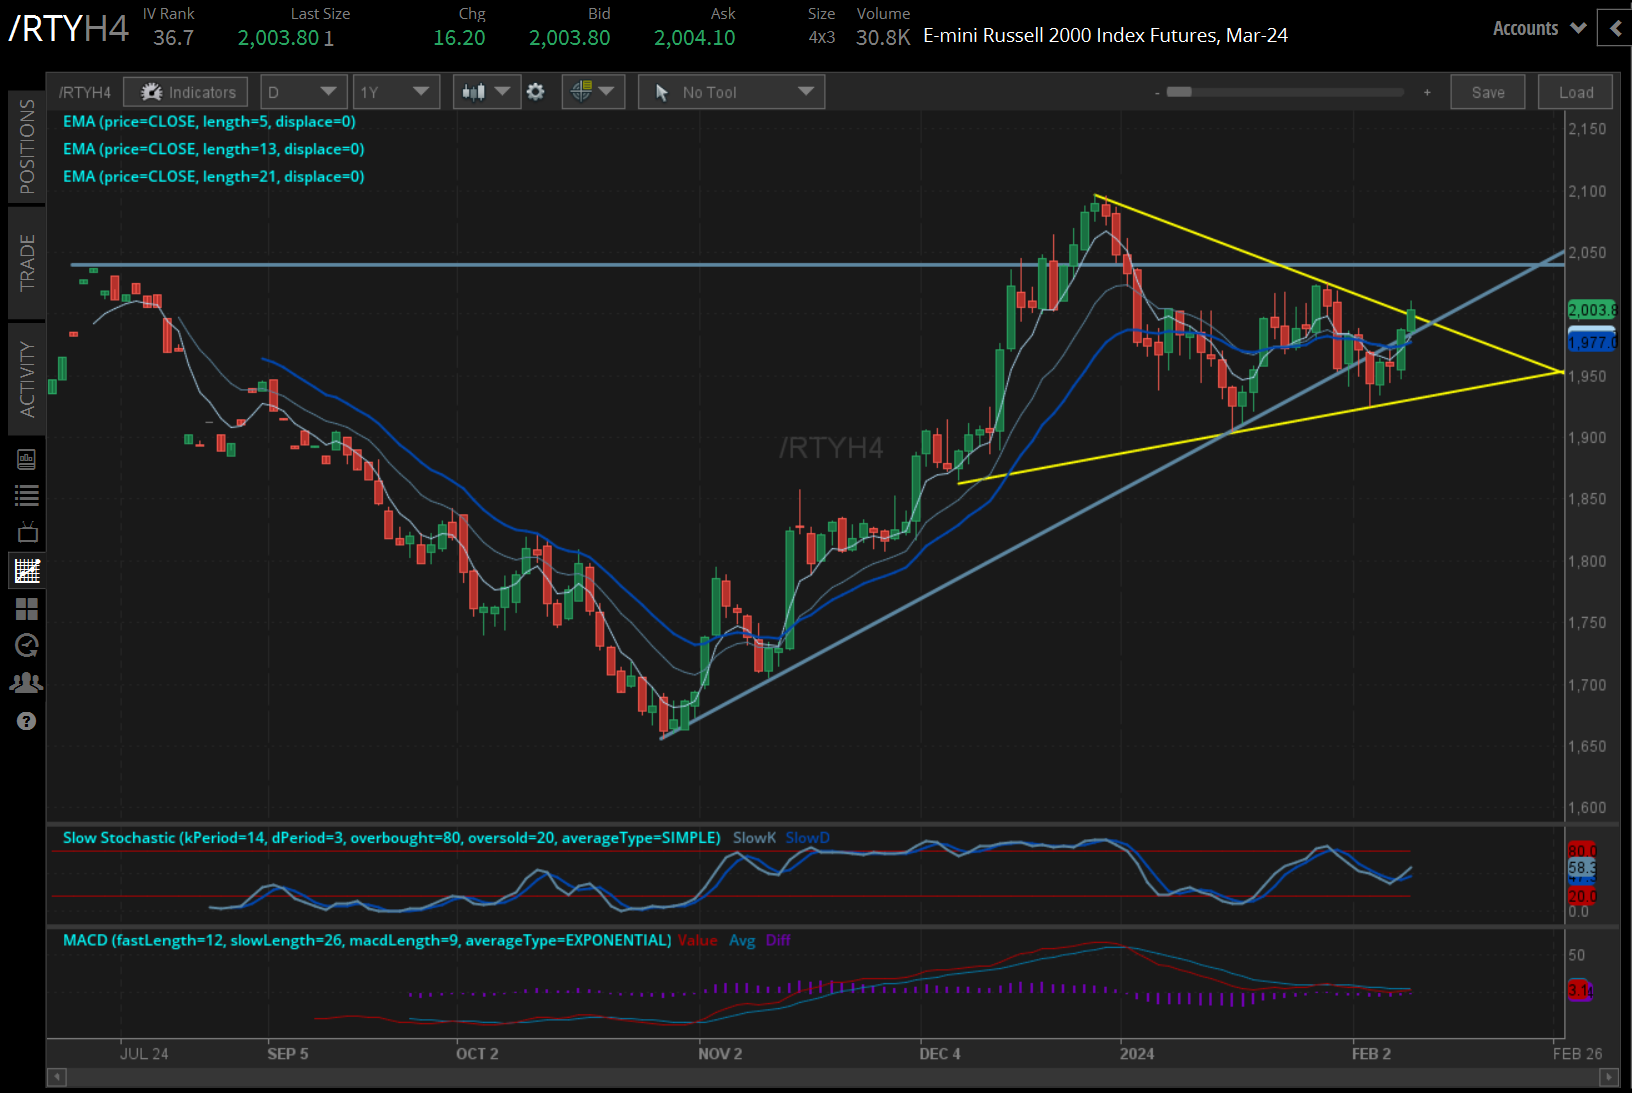The height and width of the screenshot is (1093, 1632).
Task: Click the help question mark icon
Action: [27, 721]
